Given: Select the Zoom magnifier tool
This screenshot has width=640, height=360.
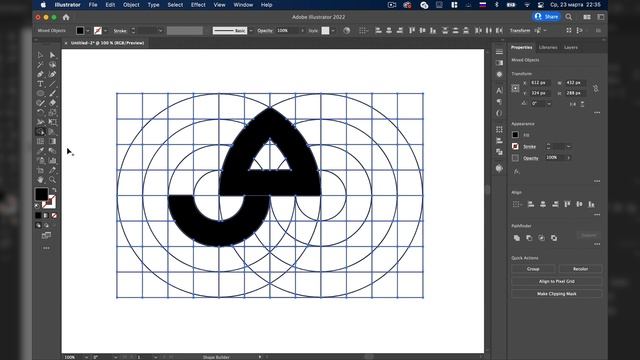Looking at the screenshot, I should (52, 180).
